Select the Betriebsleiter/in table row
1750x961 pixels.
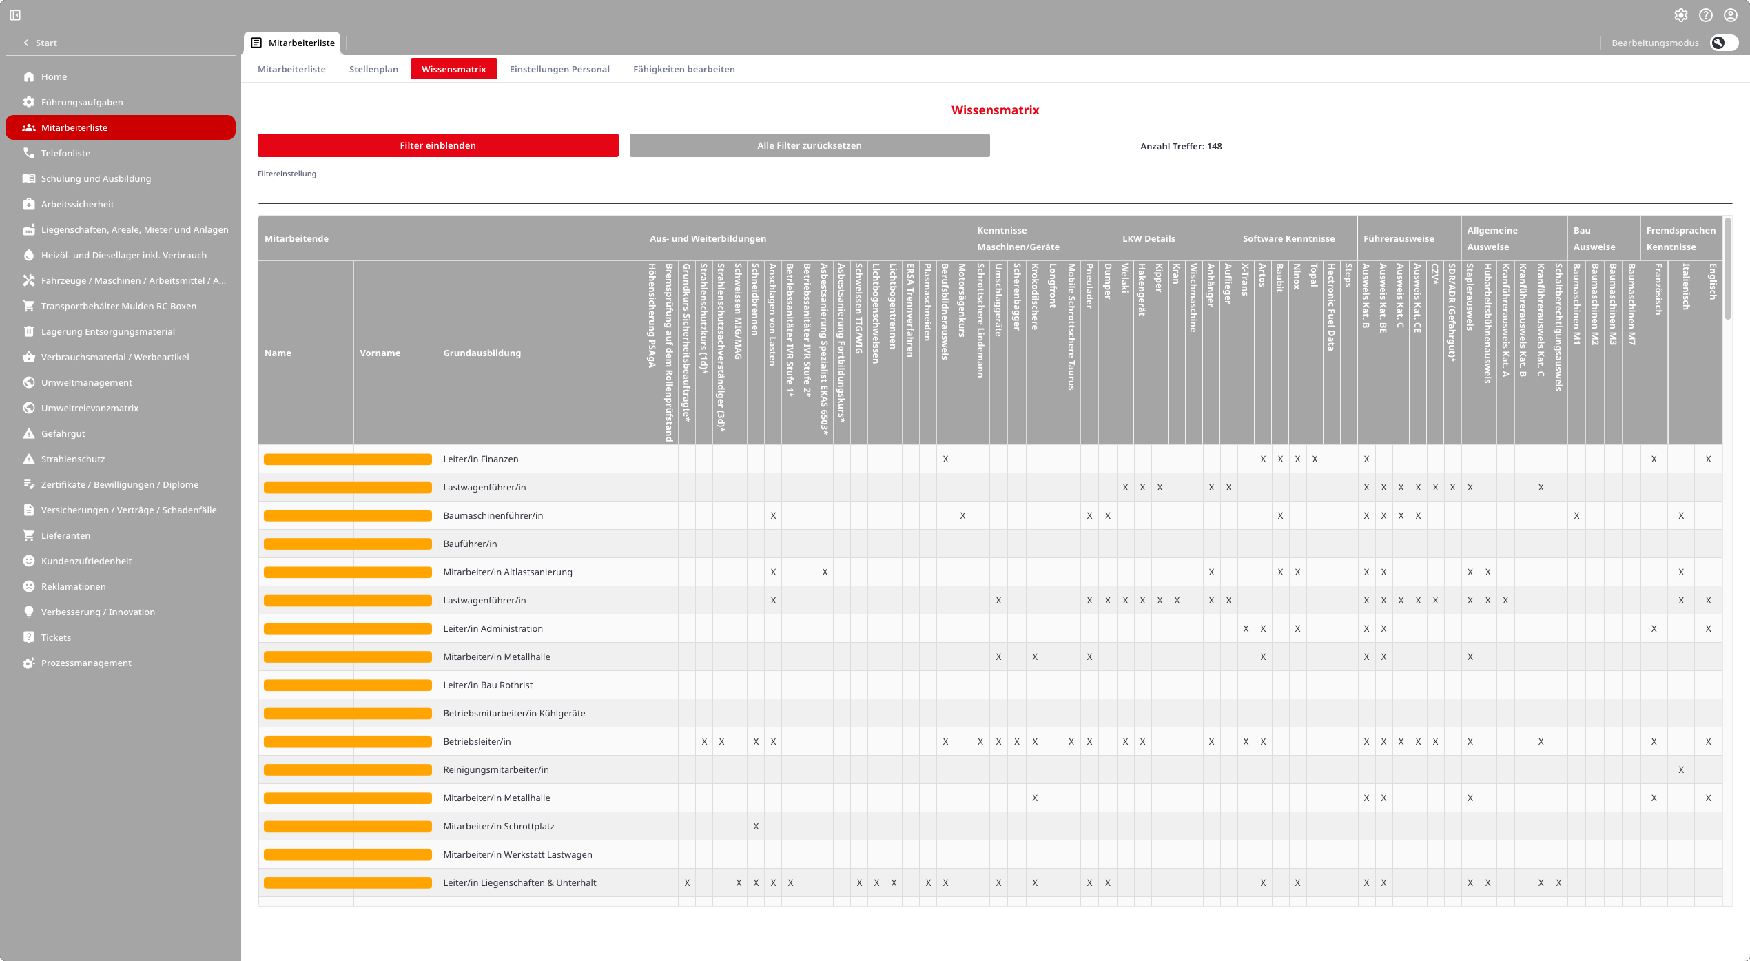tap(477, 742)
